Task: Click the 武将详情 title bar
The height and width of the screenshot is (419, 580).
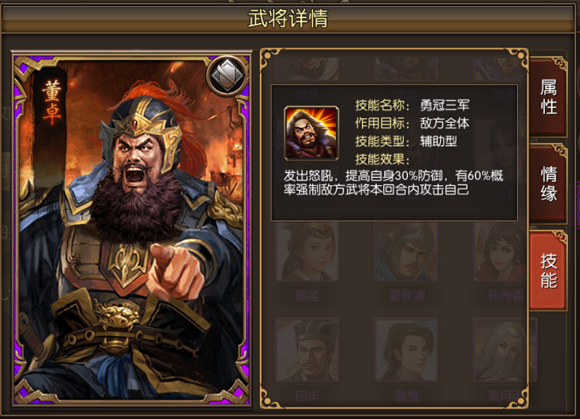Action: coord(288,18)
